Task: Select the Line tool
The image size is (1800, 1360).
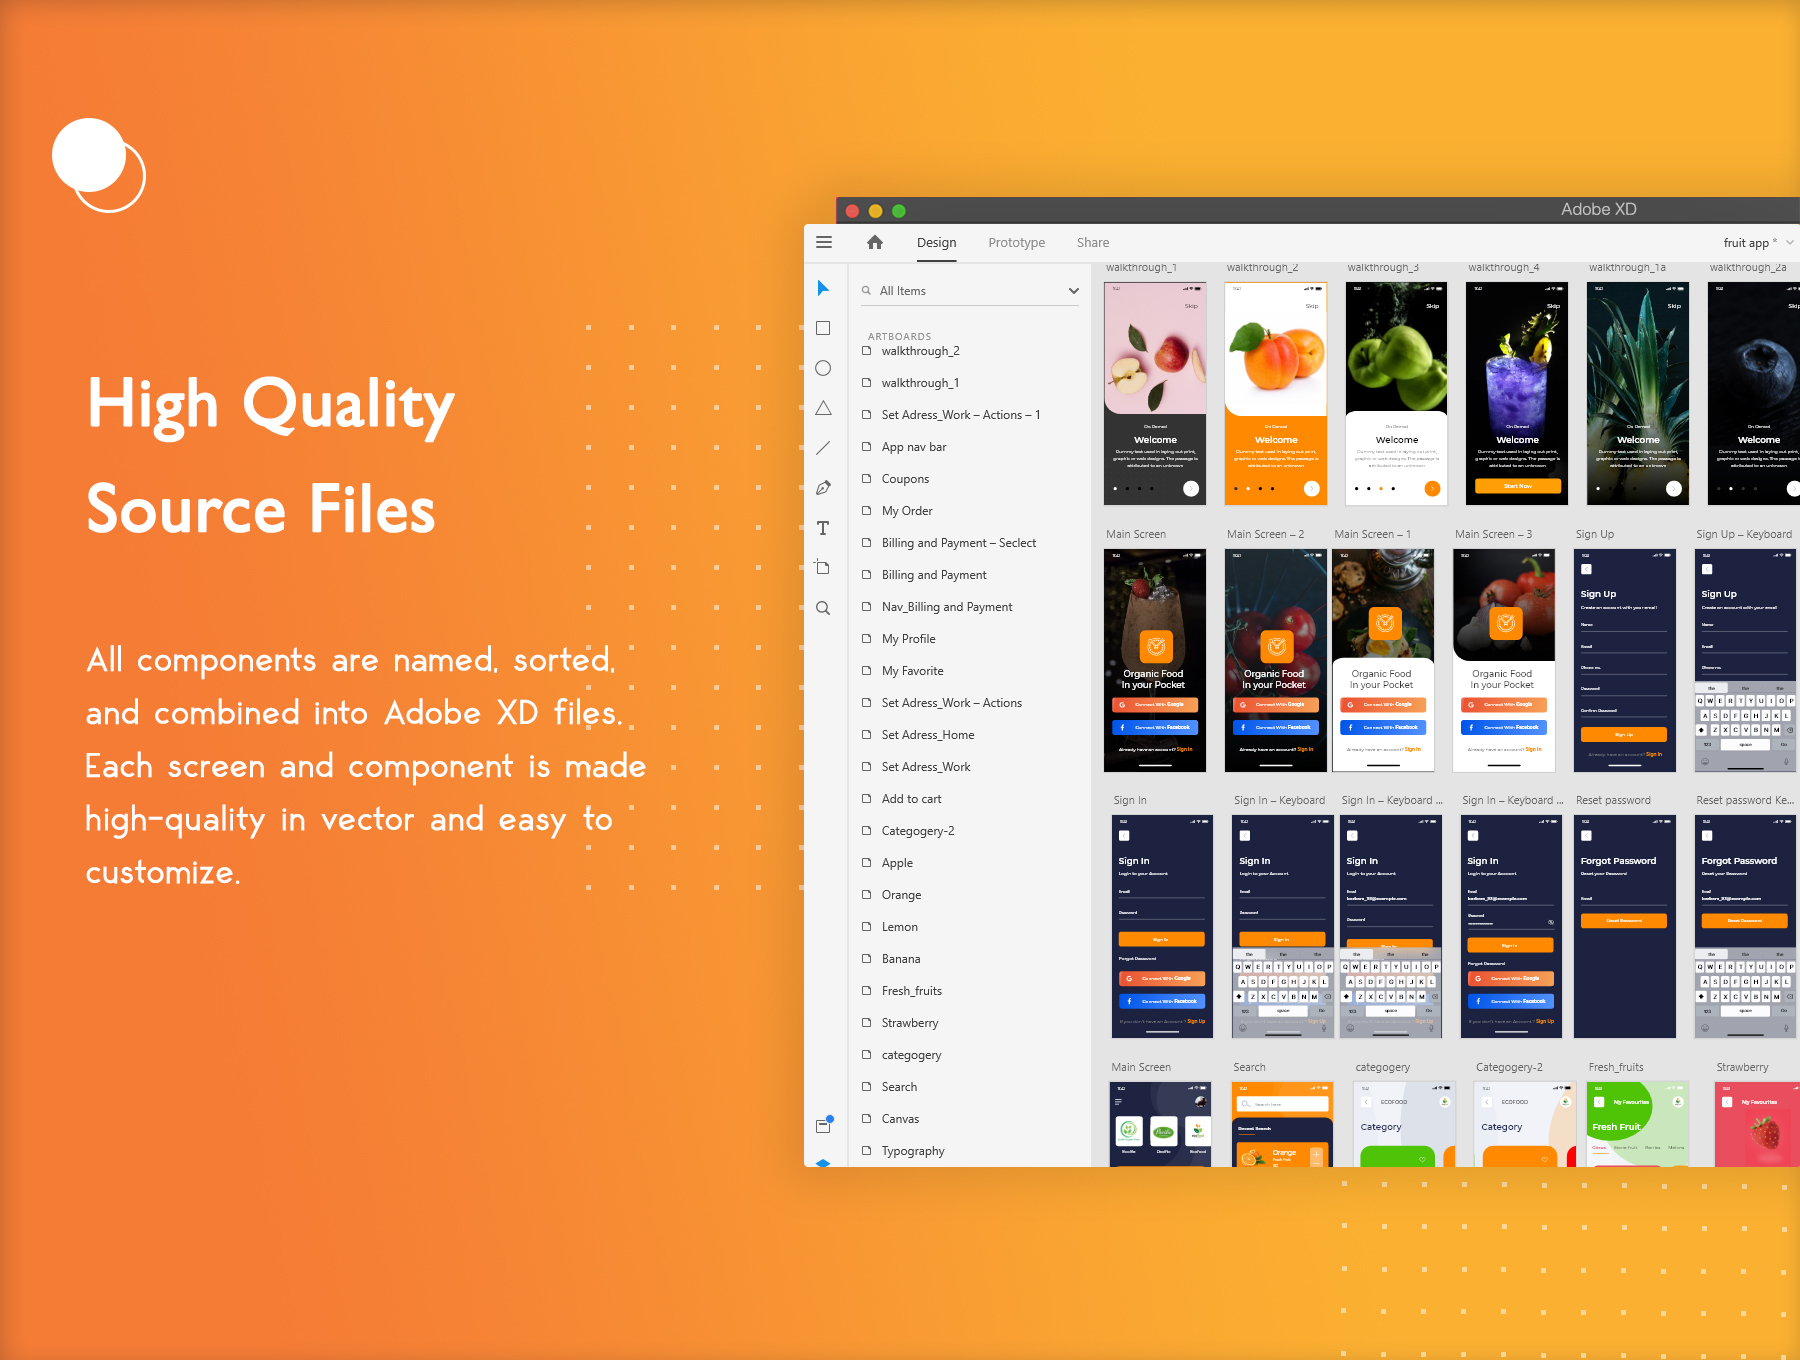Action: [823, 448]
